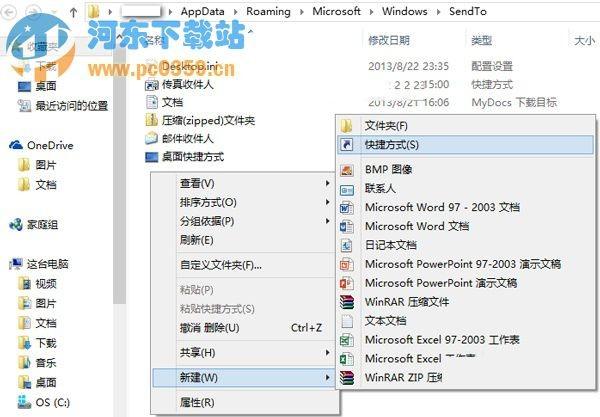Click the WinRAR ZIP archive icon
This screenshot has height=417, width=600.
coord(347,378)
